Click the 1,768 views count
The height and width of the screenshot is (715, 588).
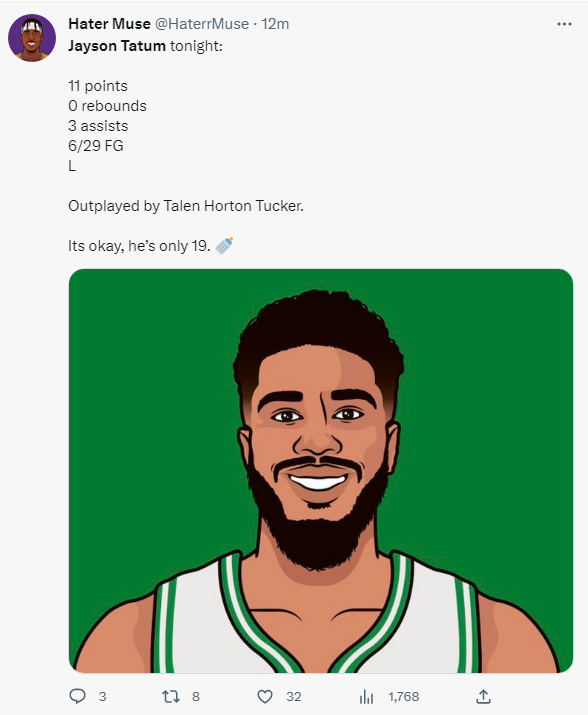(404, 696)
